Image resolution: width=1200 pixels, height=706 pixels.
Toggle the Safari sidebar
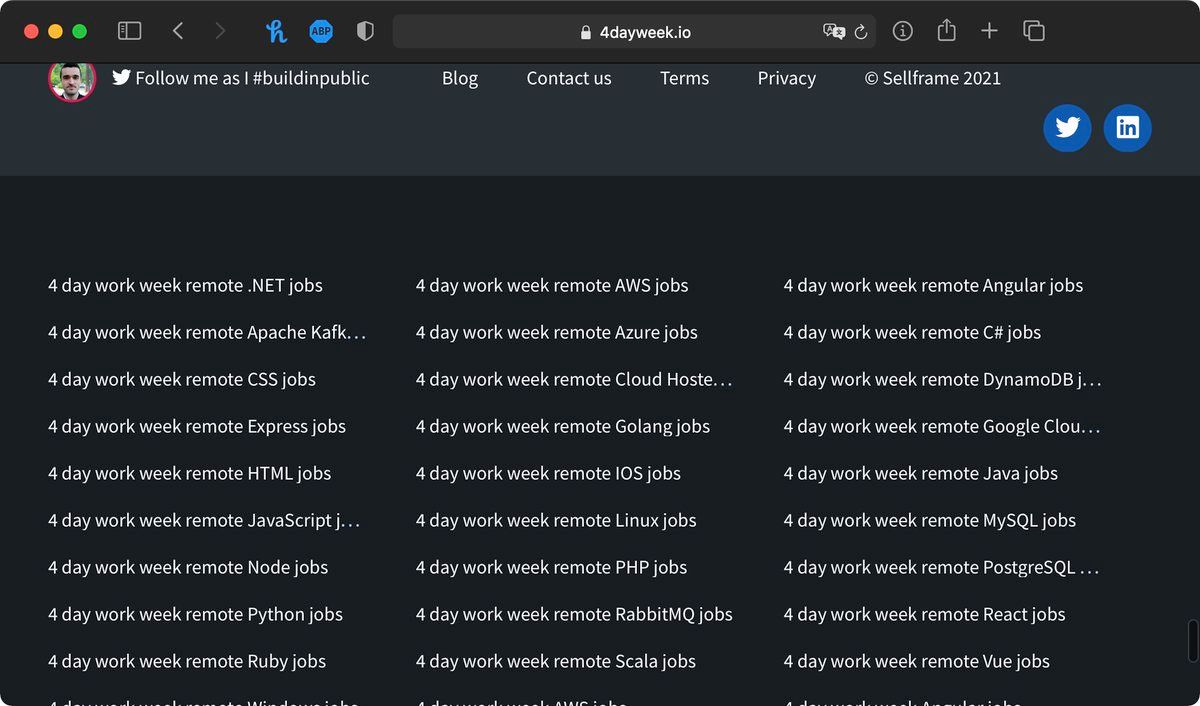pyautogui.click(x=129, y=31)
